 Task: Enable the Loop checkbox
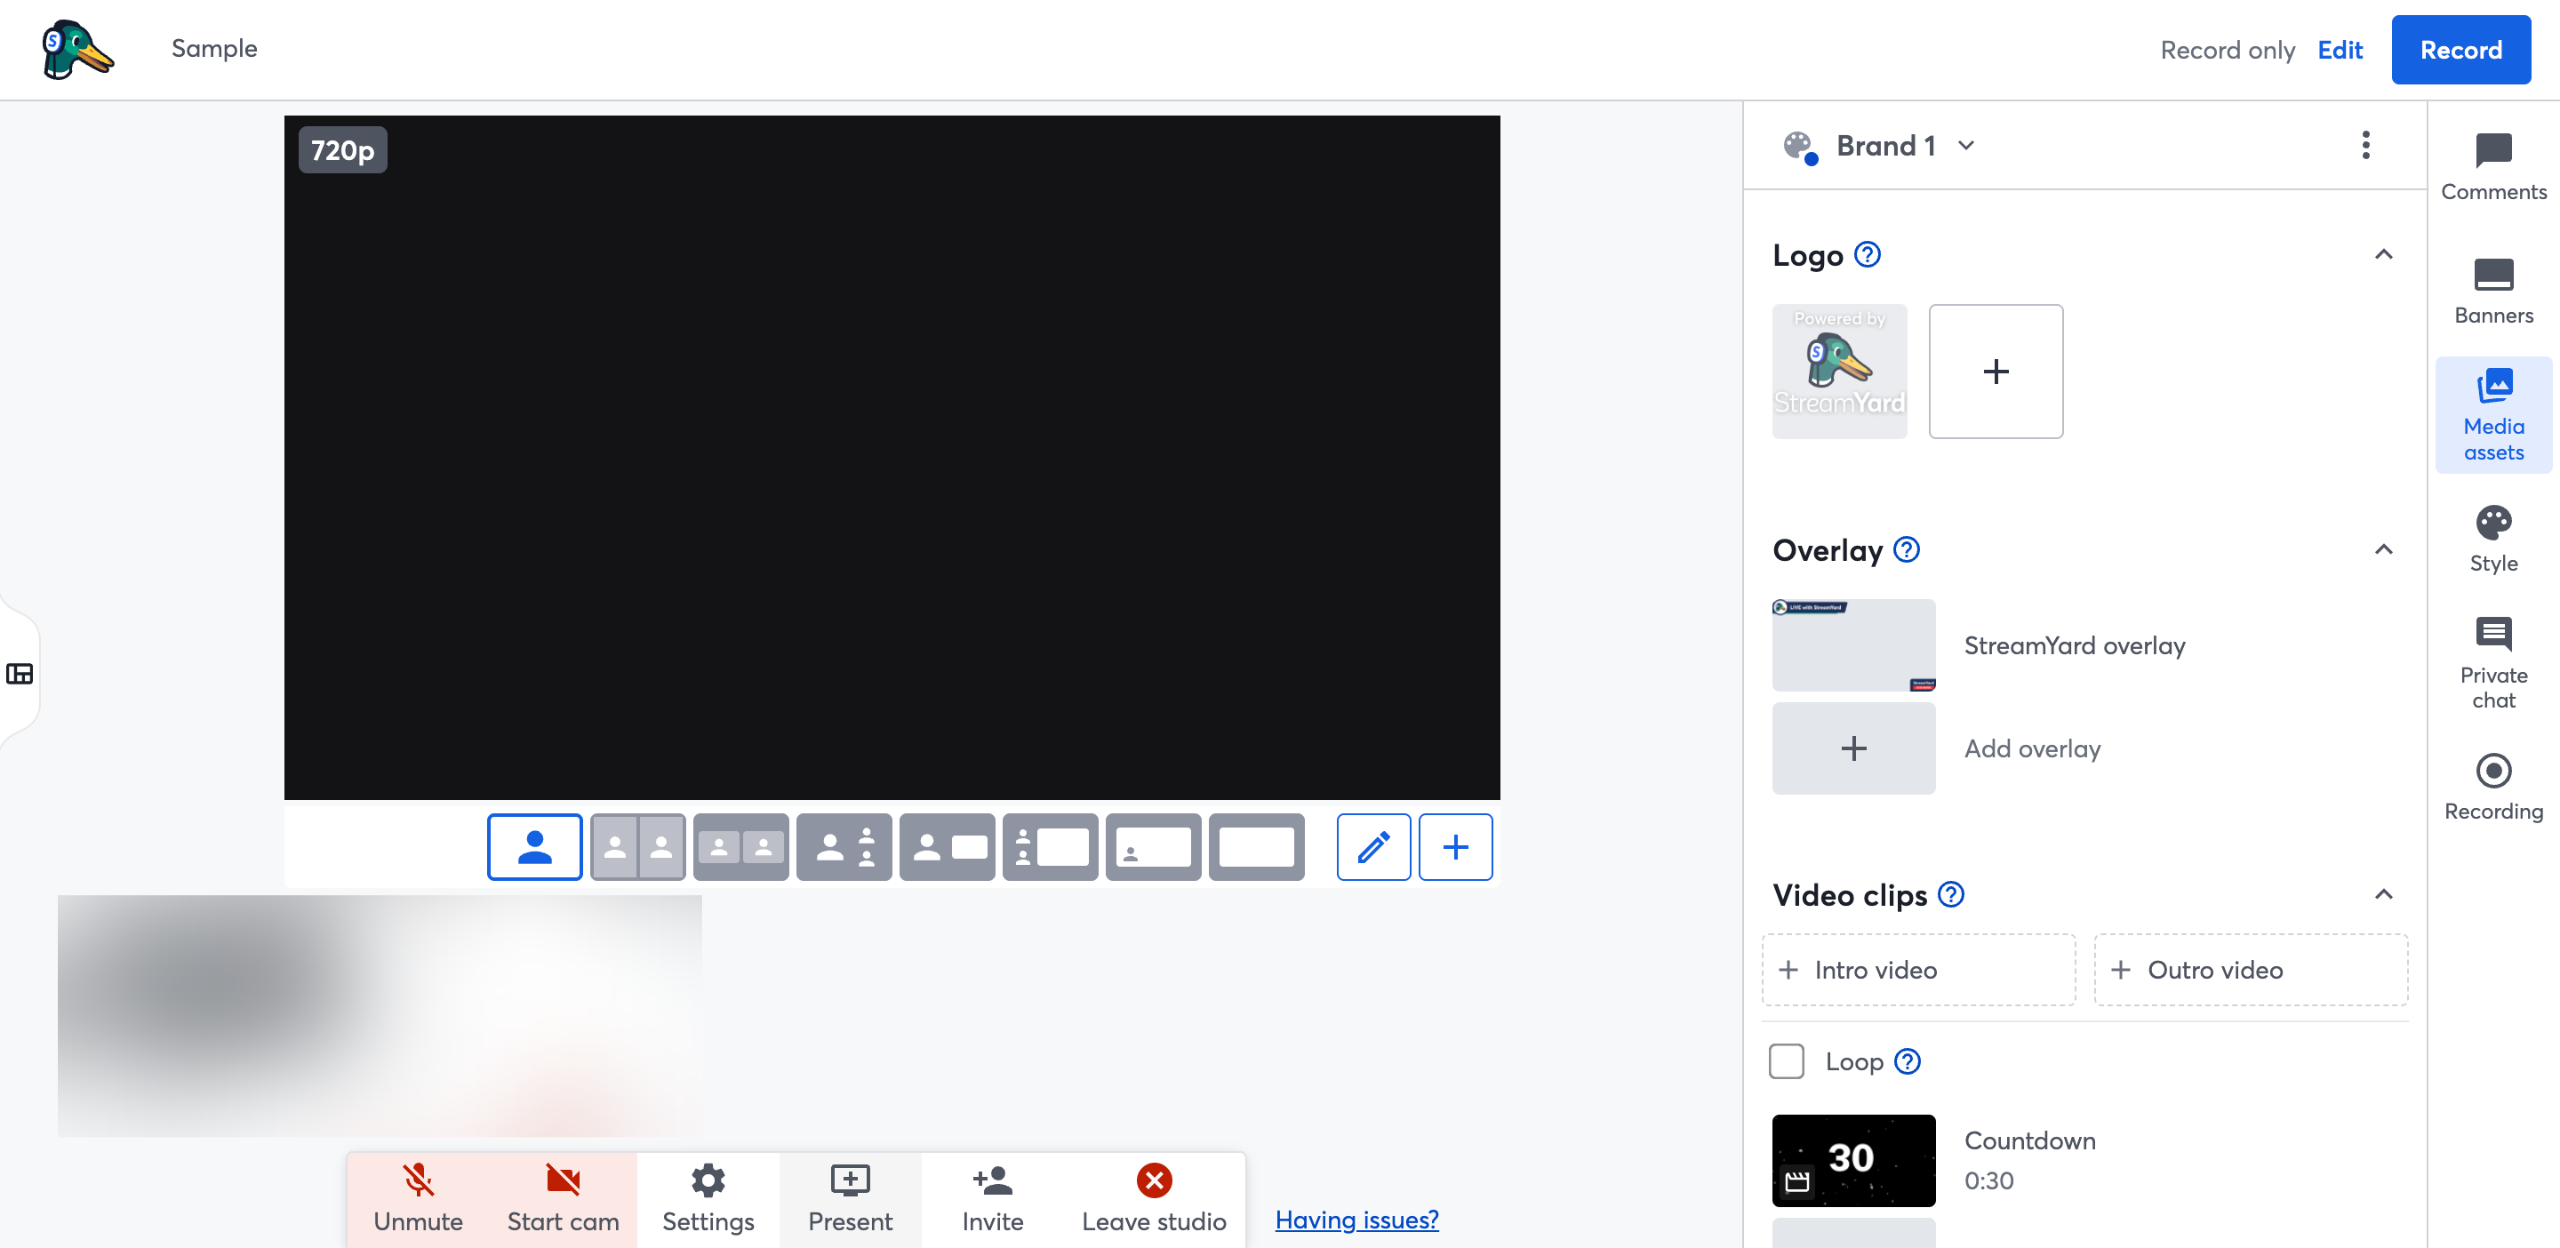click(1787, 1061)
